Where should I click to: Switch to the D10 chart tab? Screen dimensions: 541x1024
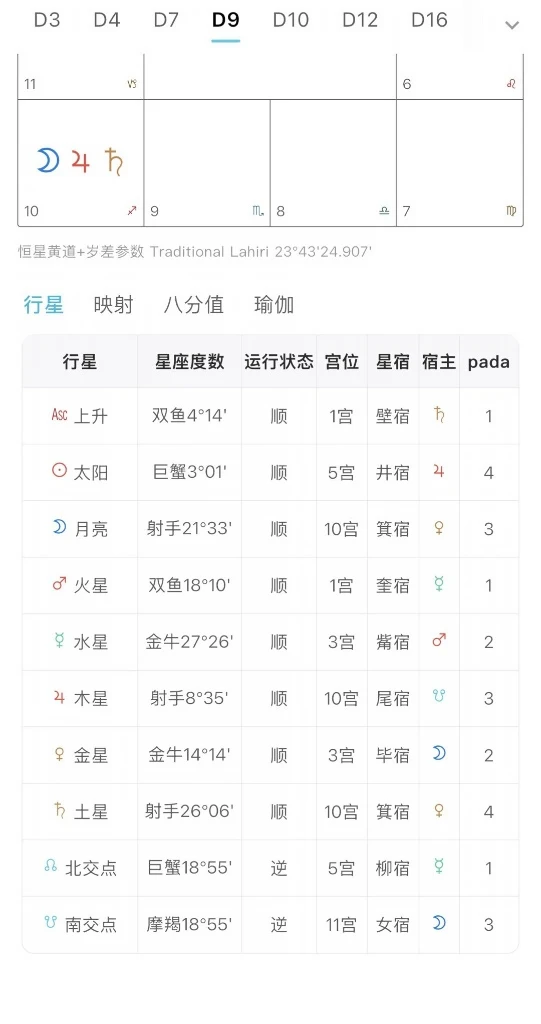[x=291, y=20]
